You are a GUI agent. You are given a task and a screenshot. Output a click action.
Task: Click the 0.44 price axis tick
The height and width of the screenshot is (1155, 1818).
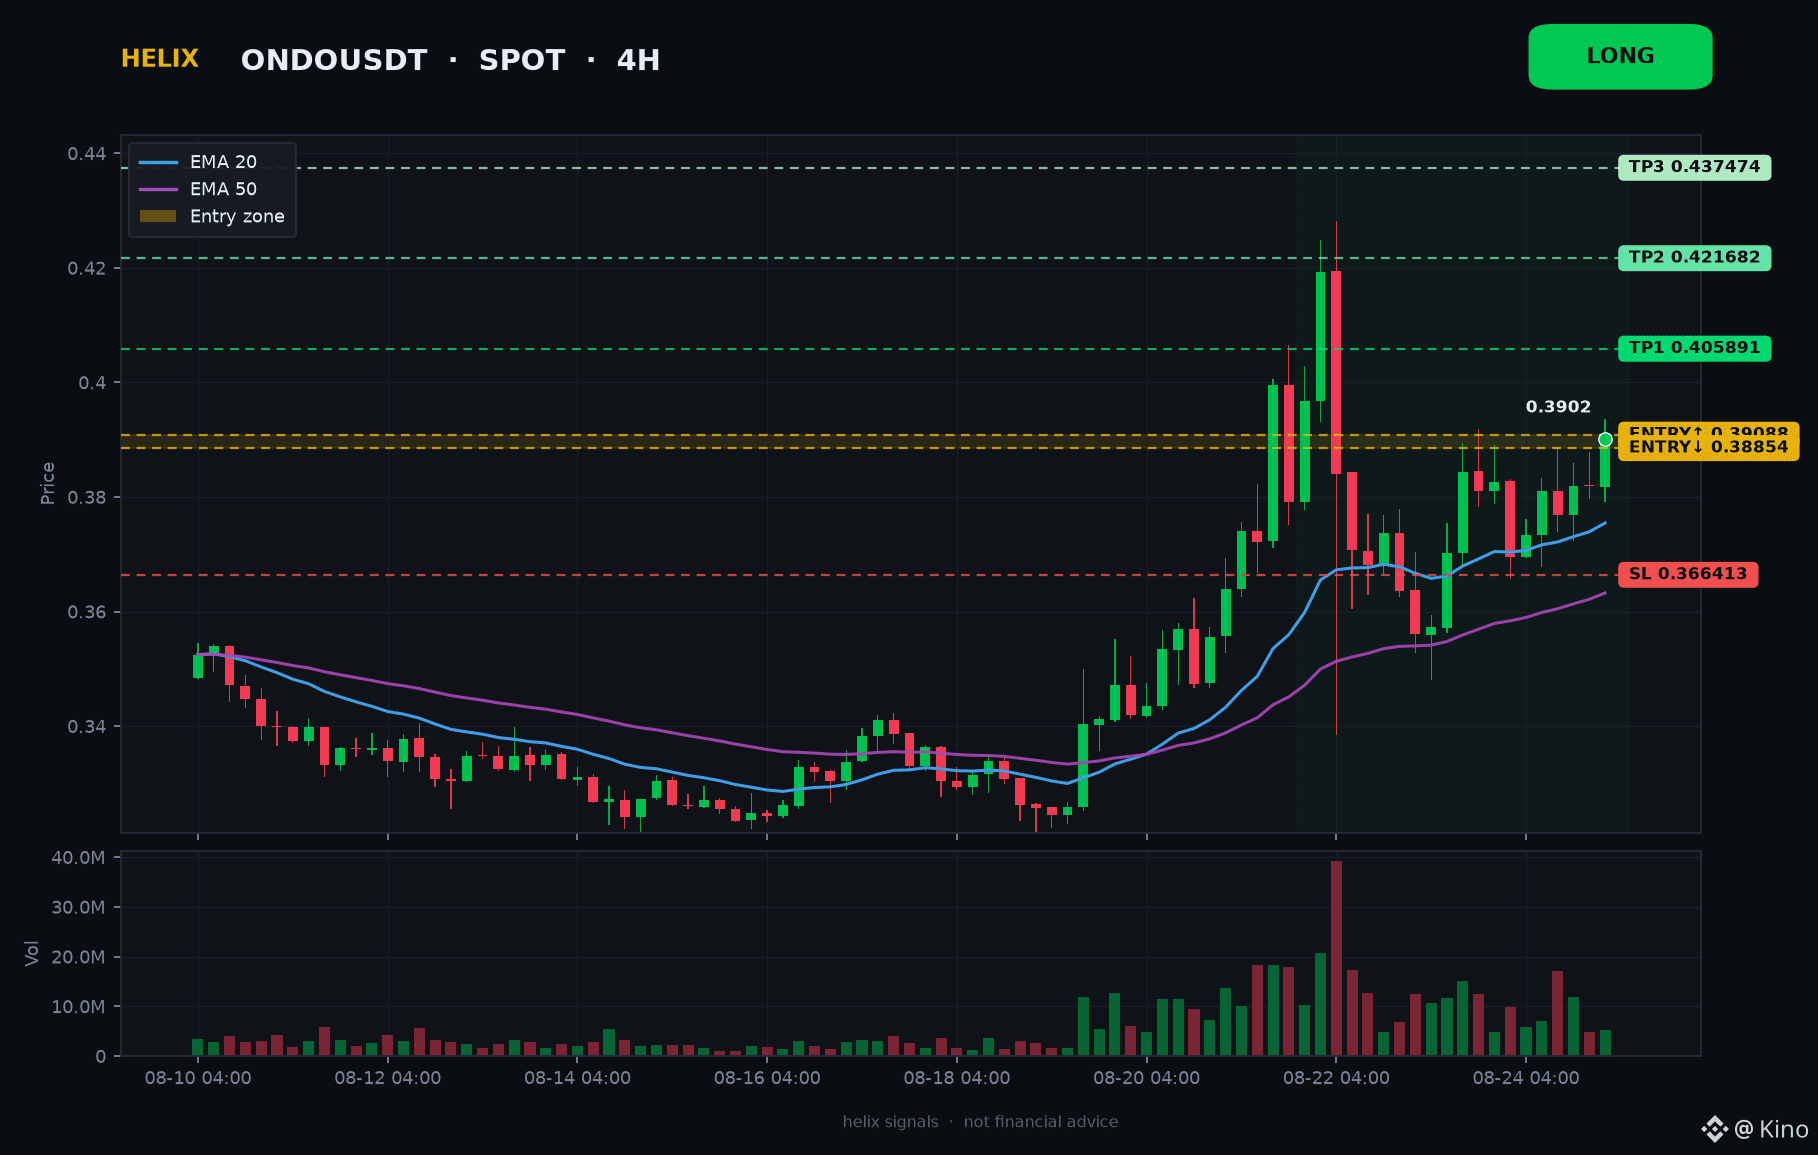[x=87, y=154]
